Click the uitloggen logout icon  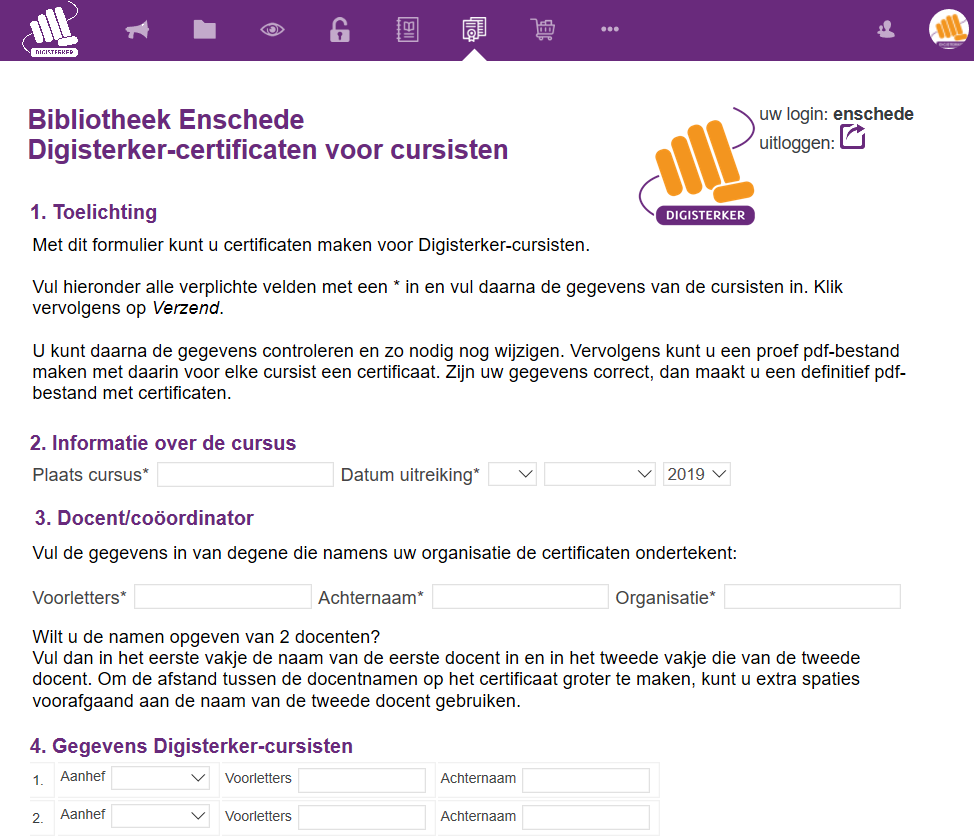coord(852,137)
